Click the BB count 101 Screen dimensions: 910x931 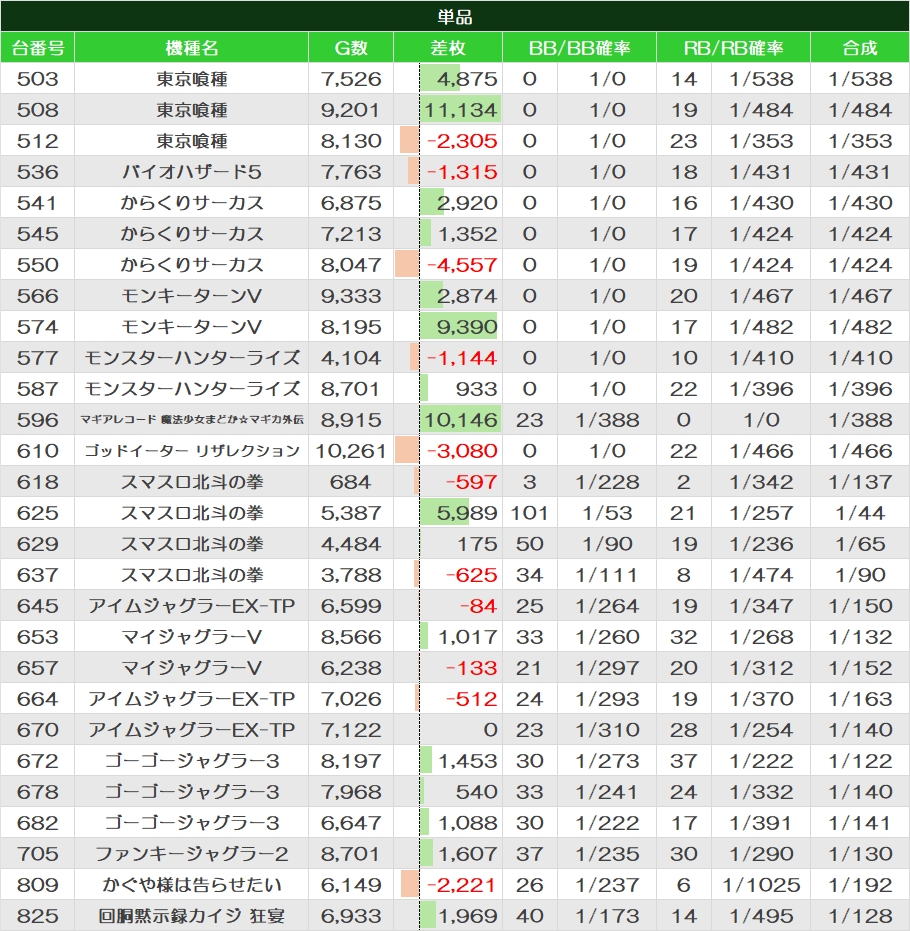[x=529, y=512]
